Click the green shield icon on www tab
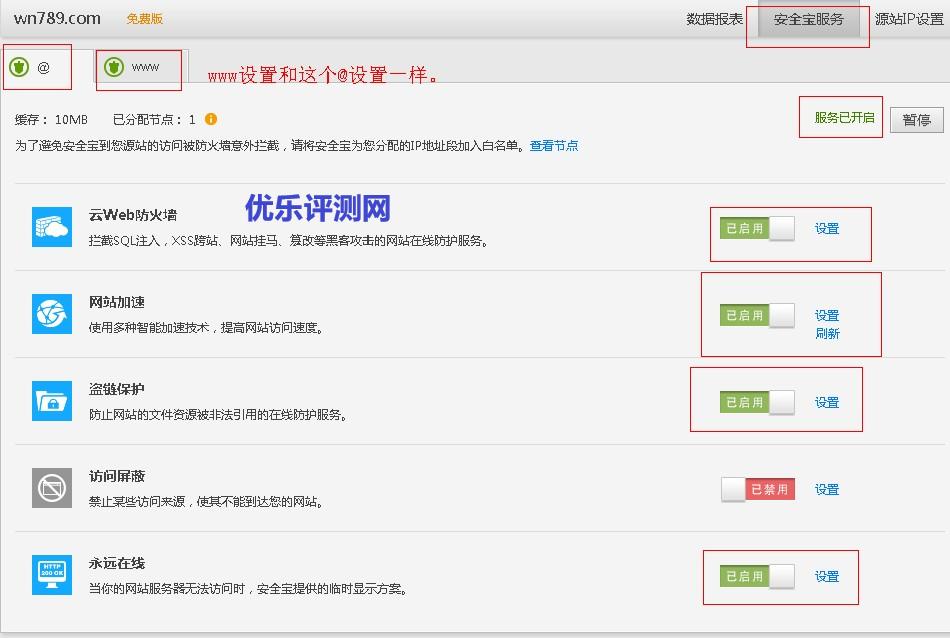This screenshot has height=638, width=950. (114, 68)
